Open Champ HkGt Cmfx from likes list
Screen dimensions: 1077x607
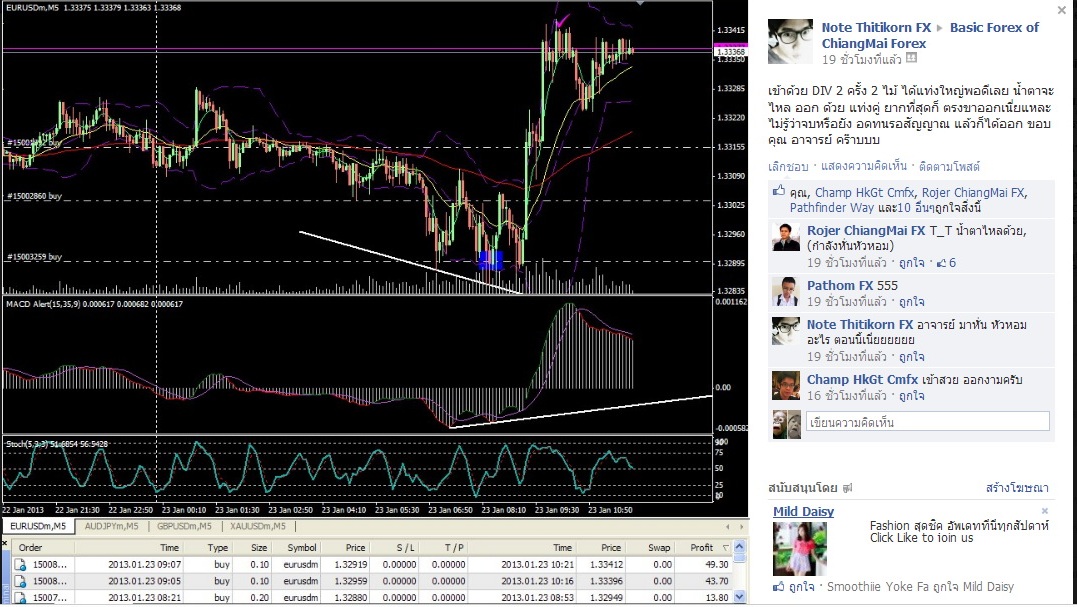click(x=864, y=193)
